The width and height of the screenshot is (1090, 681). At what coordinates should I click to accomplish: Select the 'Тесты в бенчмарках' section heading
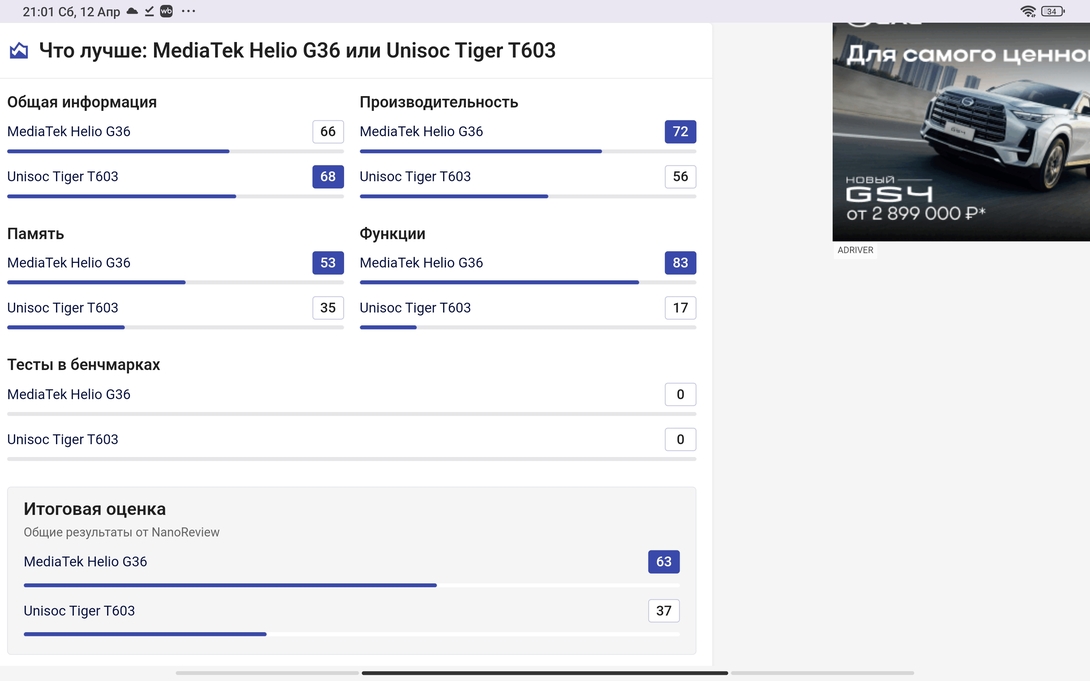[x=84, y=365]
